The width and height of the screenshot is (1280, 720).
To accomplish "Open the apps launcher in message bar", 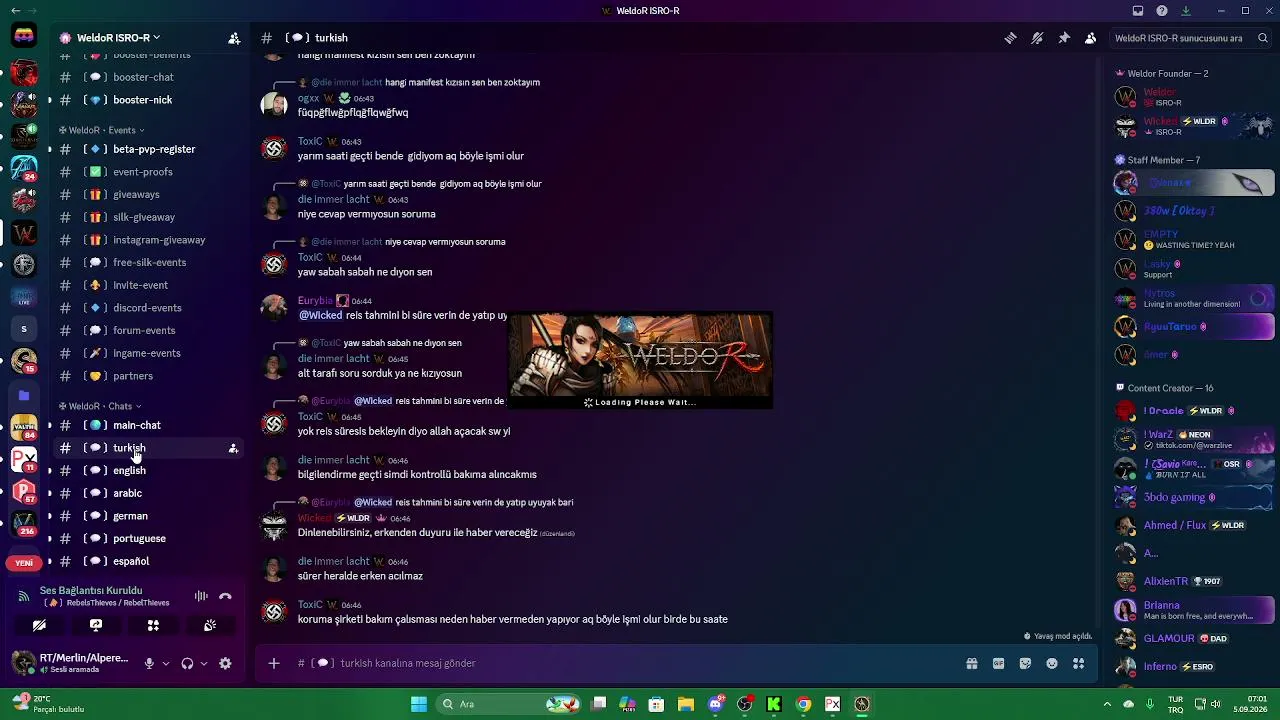I will coord(1078,663).
